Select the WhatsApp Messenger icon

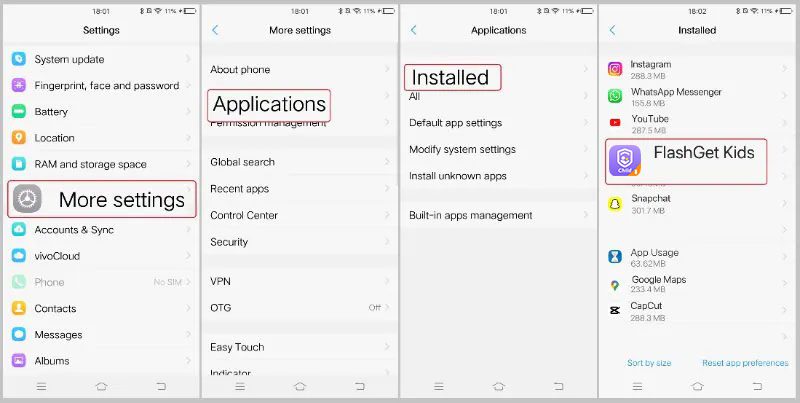[x=615, y=96]
